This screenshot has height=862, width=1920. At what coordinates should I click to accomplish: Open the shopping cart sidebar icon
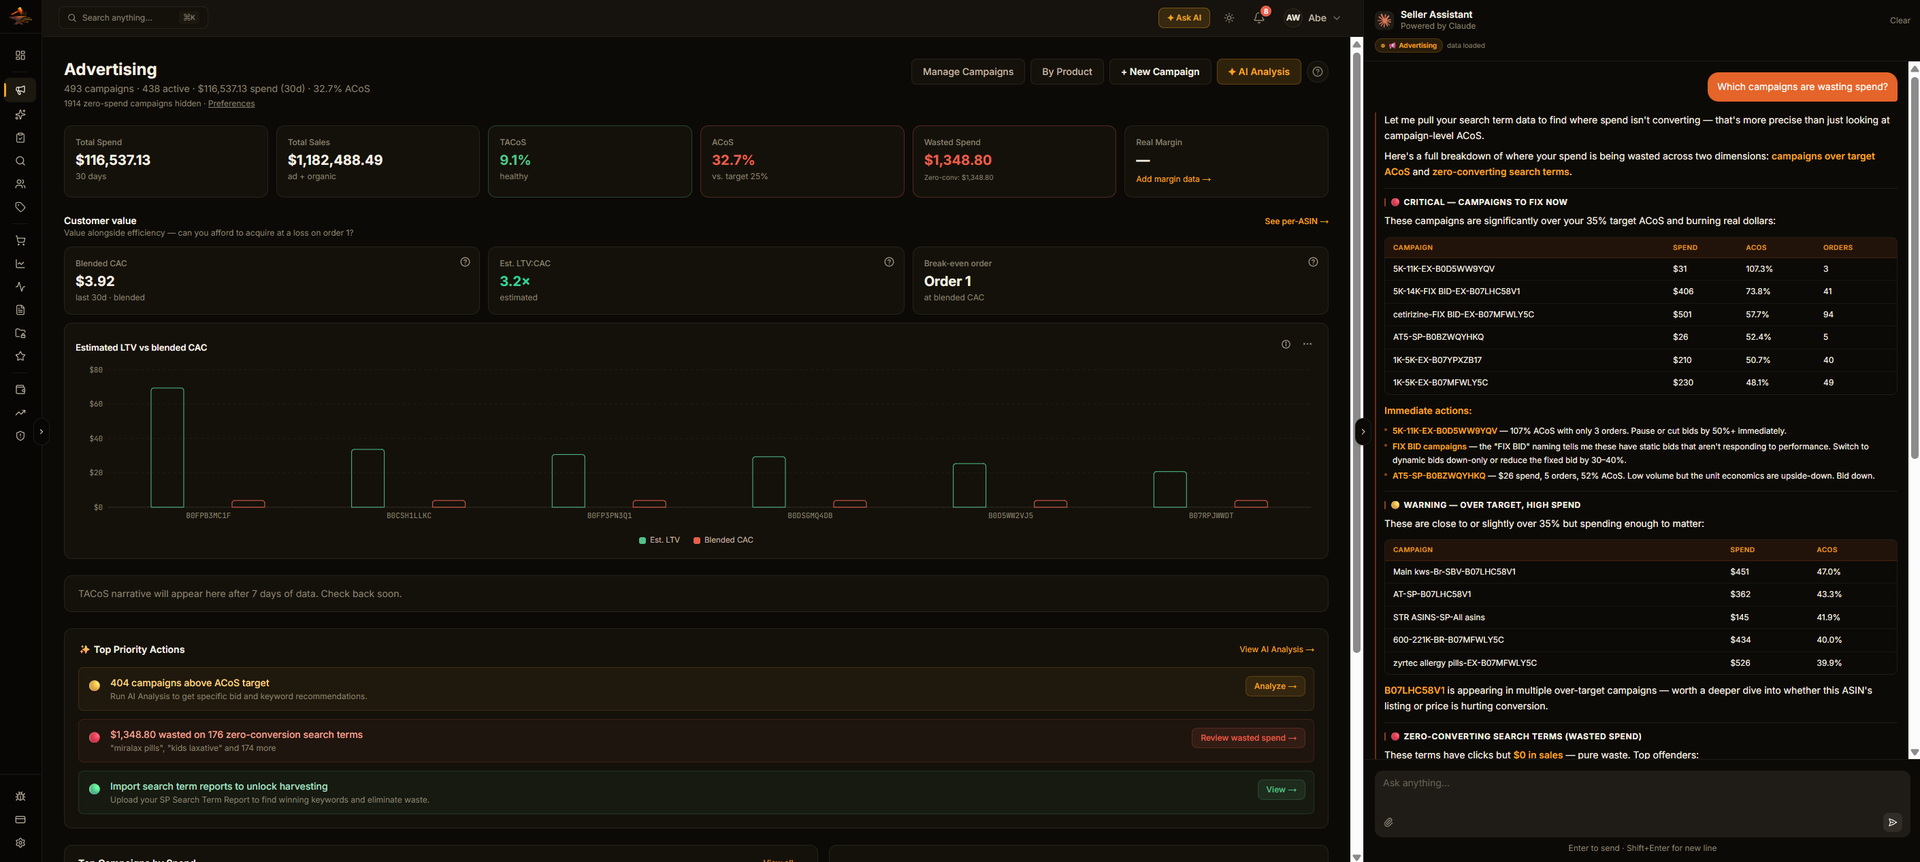[x=20, y=241]
